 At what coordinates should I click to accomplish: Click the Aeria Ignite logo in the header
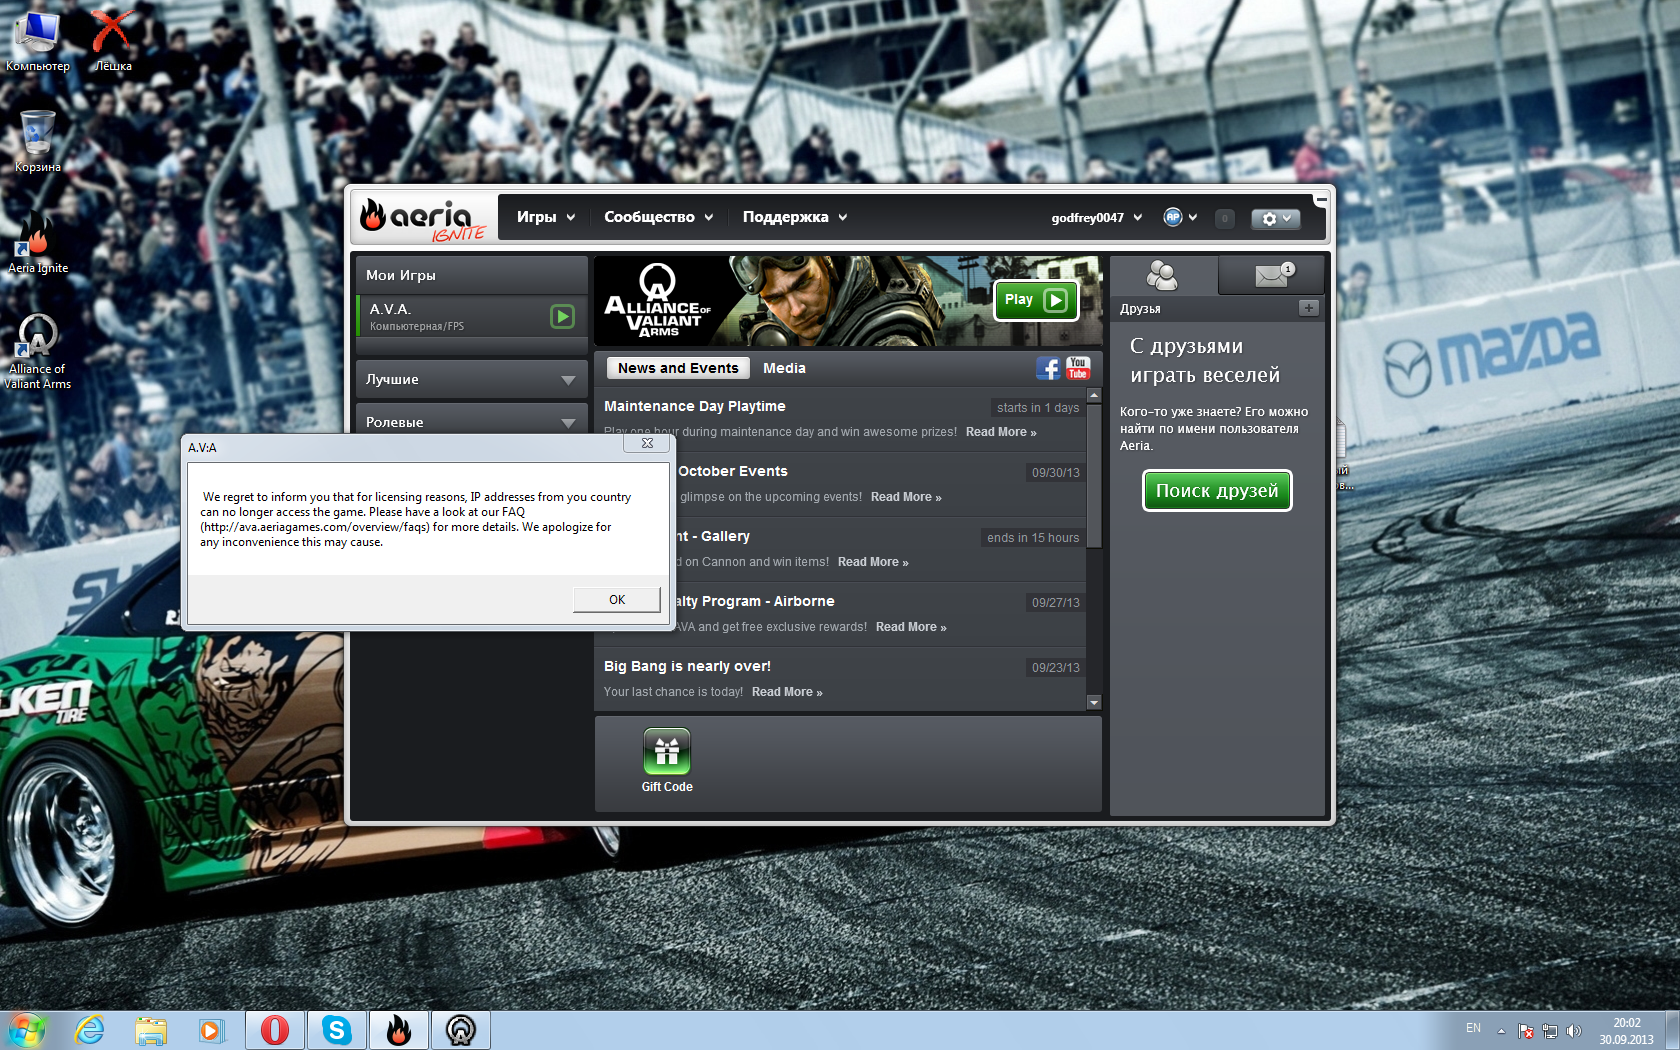pos(423,219)
